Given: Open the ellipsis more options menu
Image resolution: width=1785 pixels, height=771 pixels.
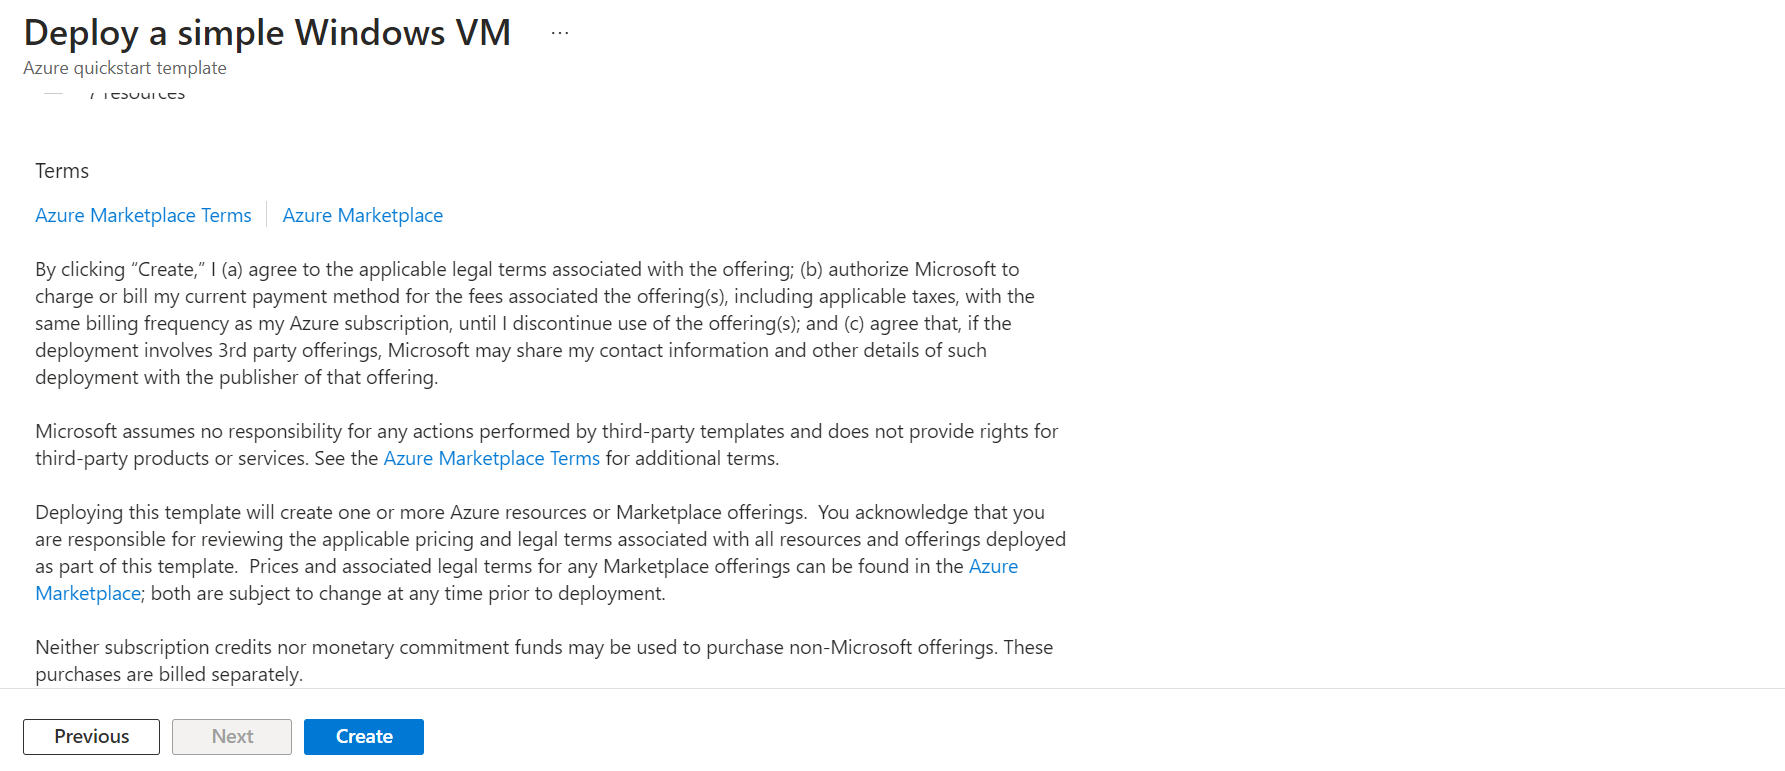Looking at the screenshot, I should pyautogui.click(x=560, y=33).
